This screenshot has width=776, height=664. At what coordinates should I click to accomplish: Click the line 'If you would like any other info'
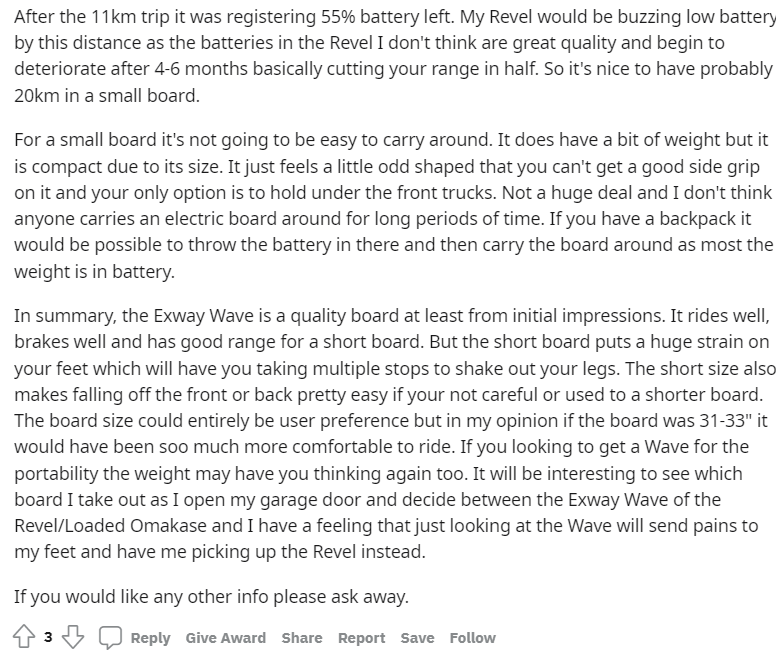pyautogui.click(x=211, y=596)
